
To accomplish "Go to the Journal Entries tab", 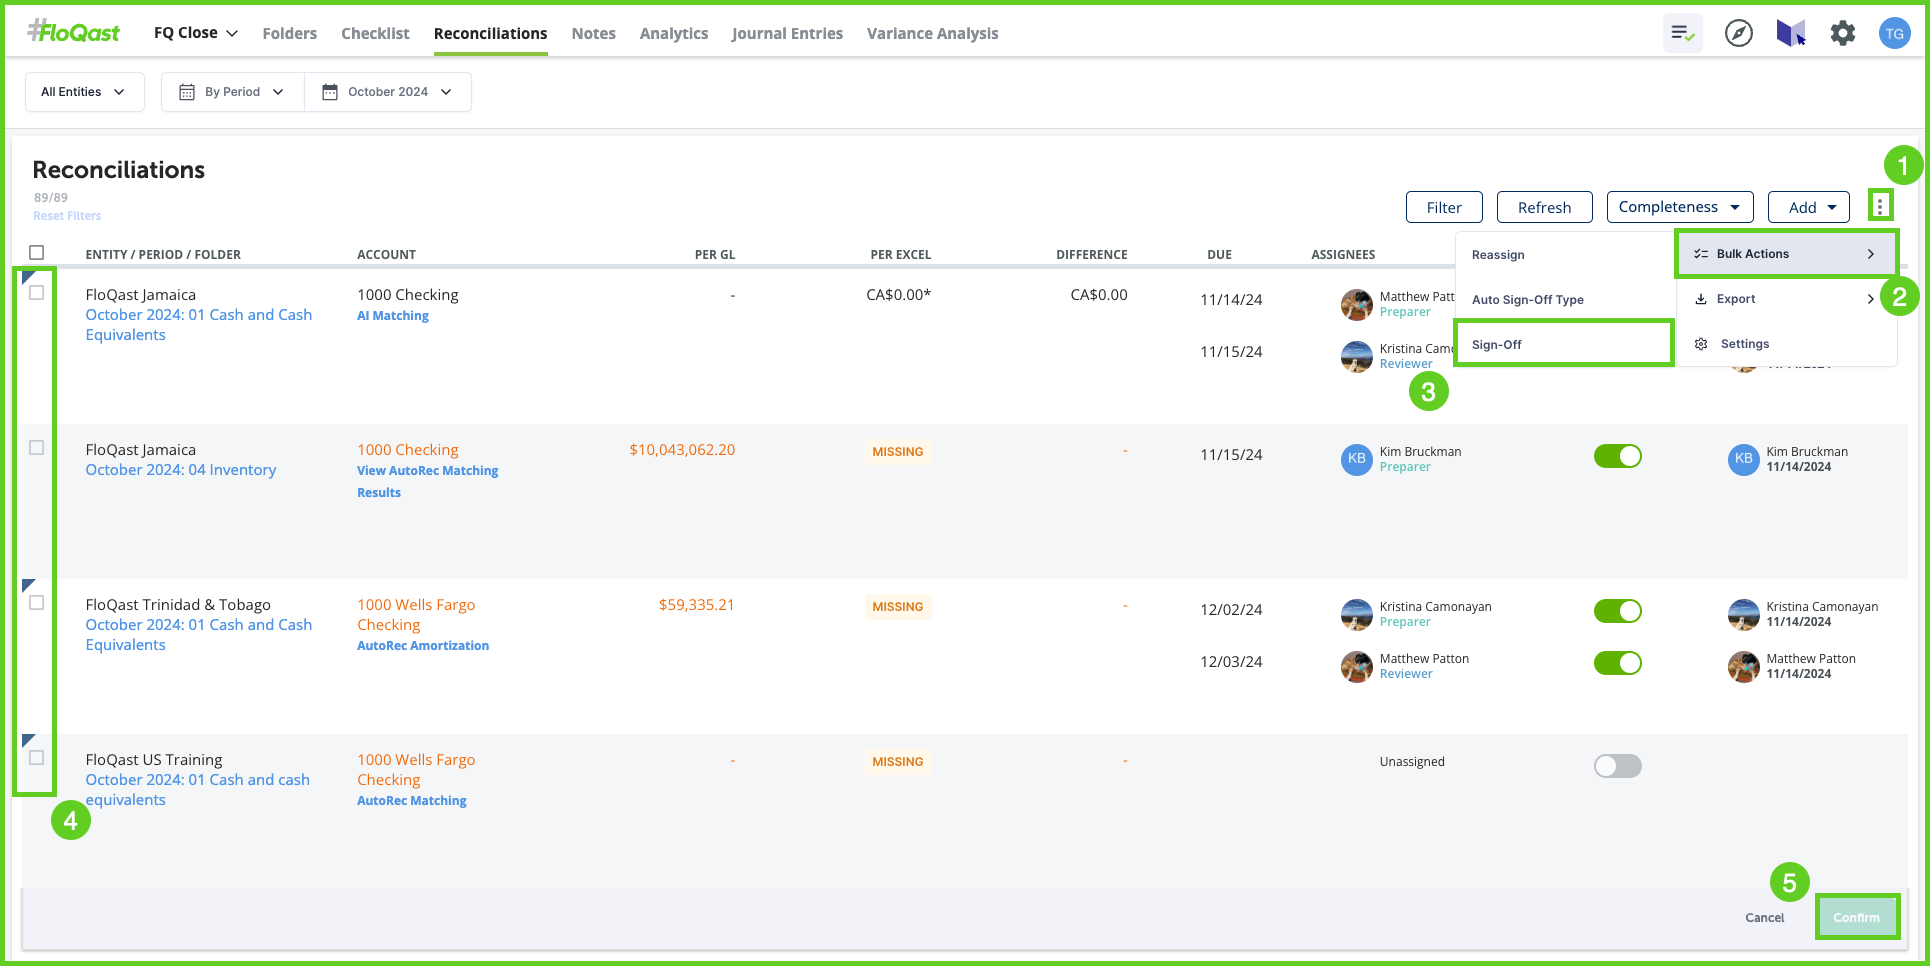I will [x=788, y=33].
